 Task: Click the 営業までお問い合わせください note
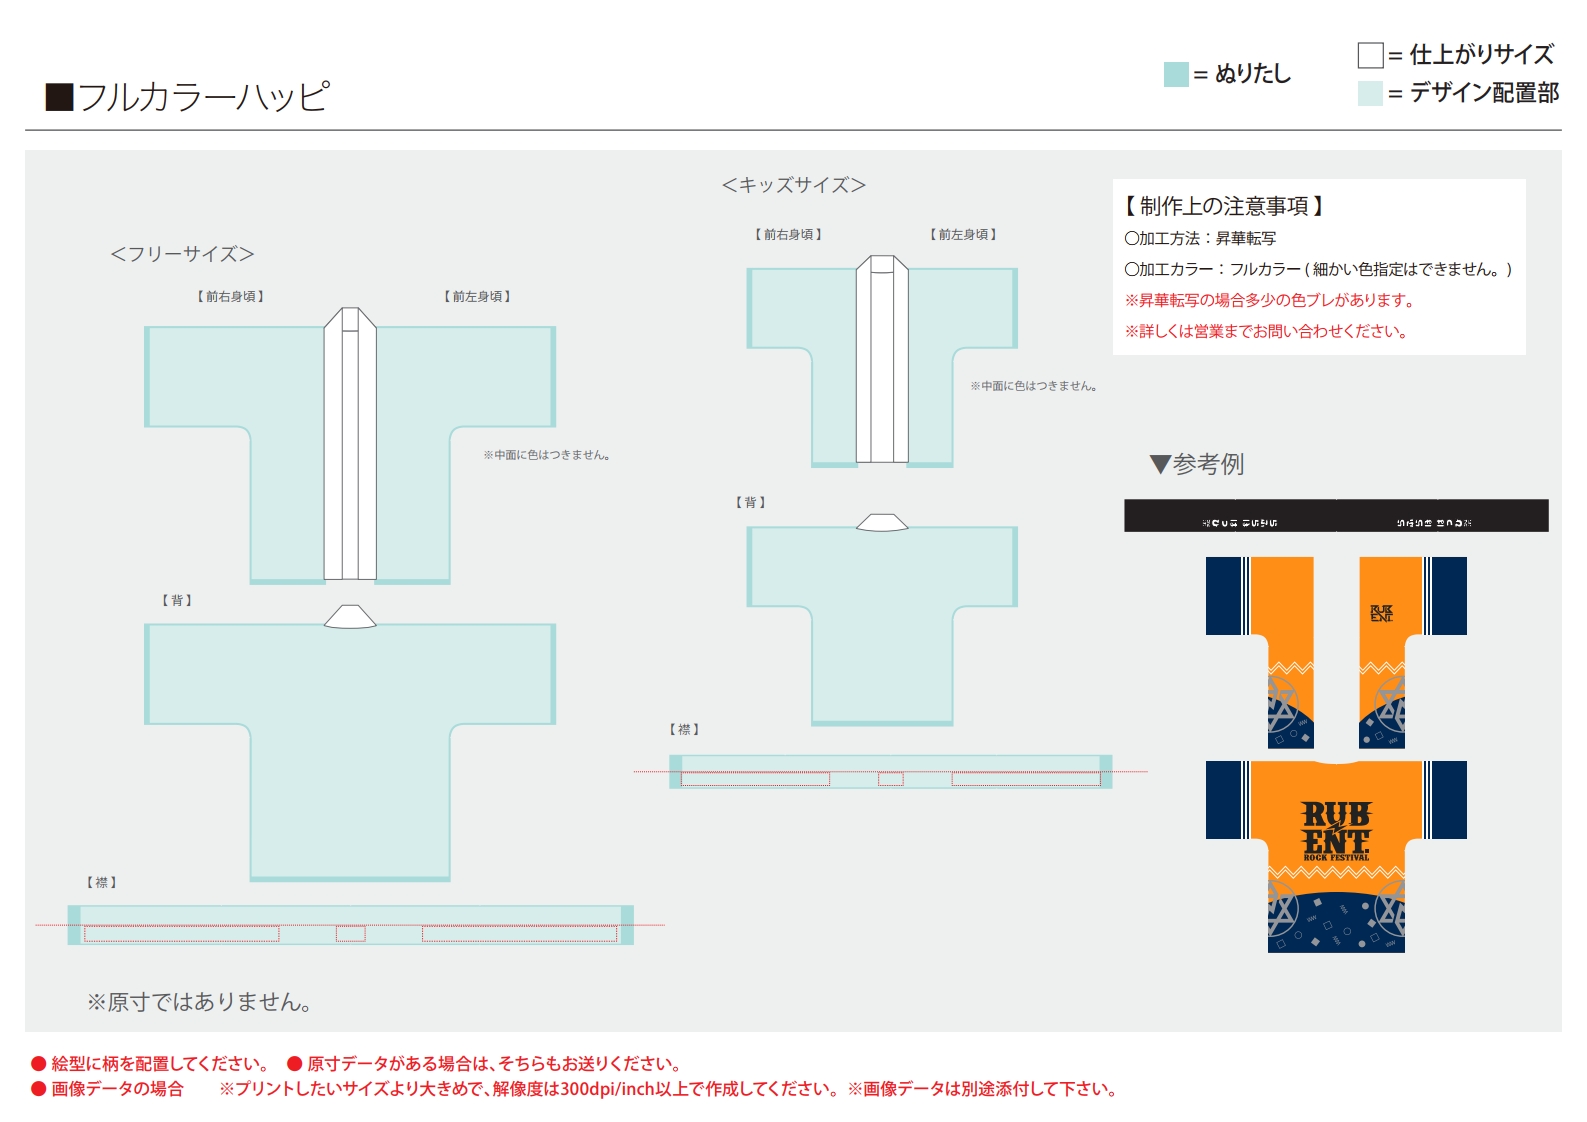click(x=1266, y=331)
